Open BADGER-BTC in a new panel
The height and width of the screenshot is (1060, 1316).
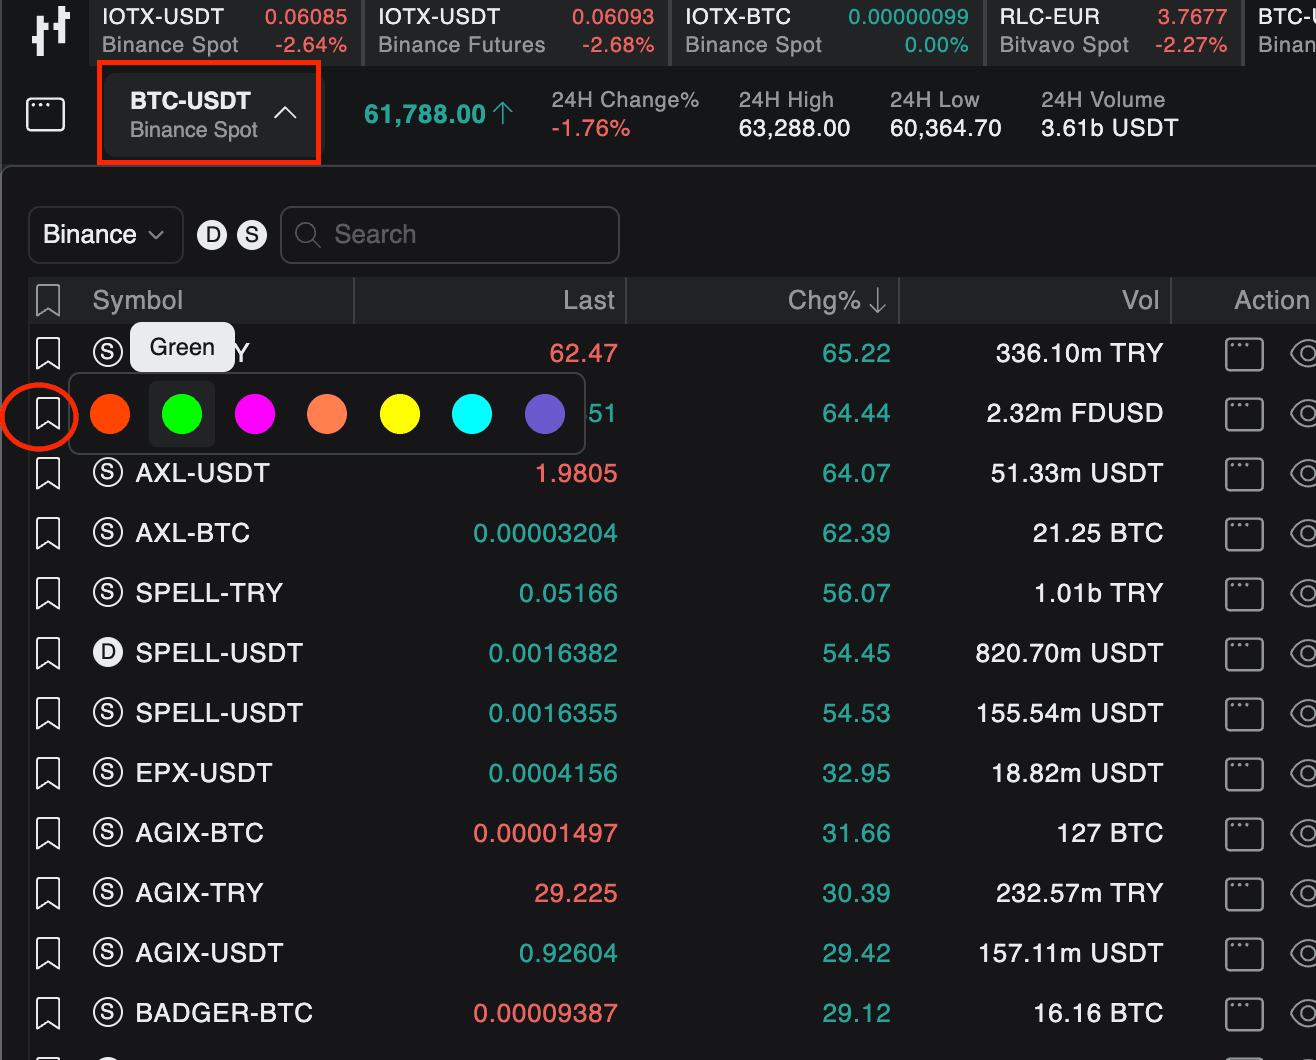1244,1014
